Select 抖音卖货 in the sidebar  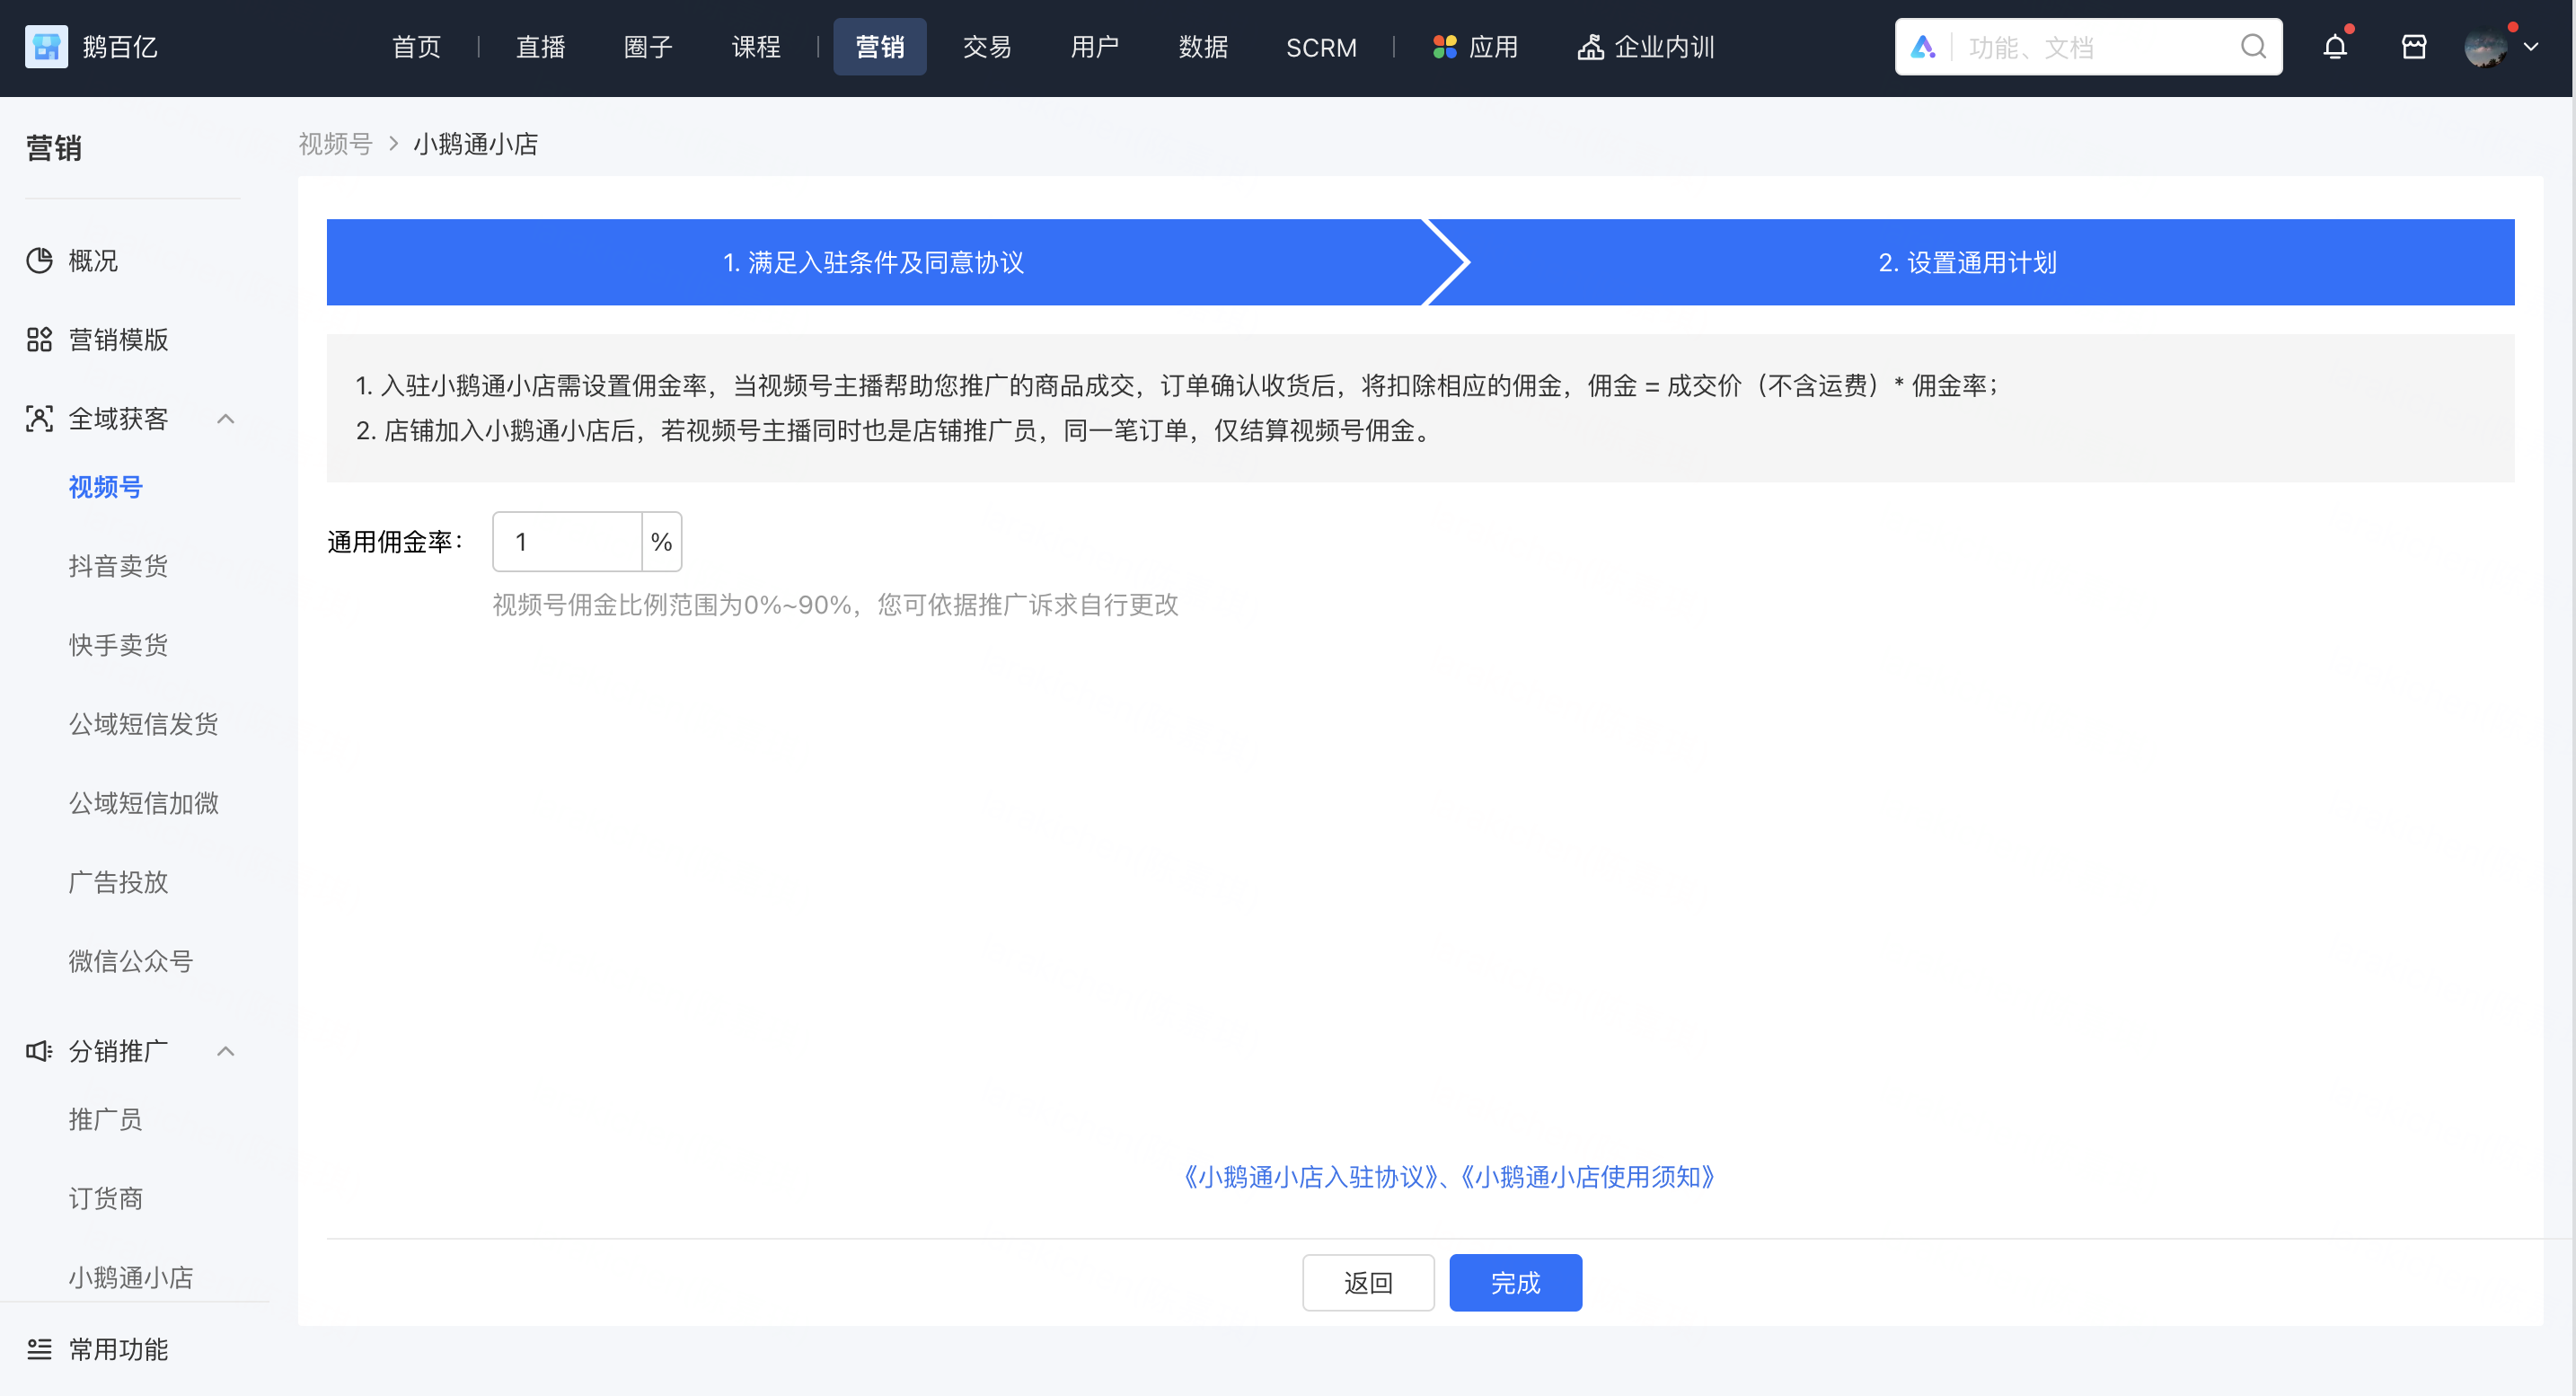pyautogui.click(x=117, y=565)
